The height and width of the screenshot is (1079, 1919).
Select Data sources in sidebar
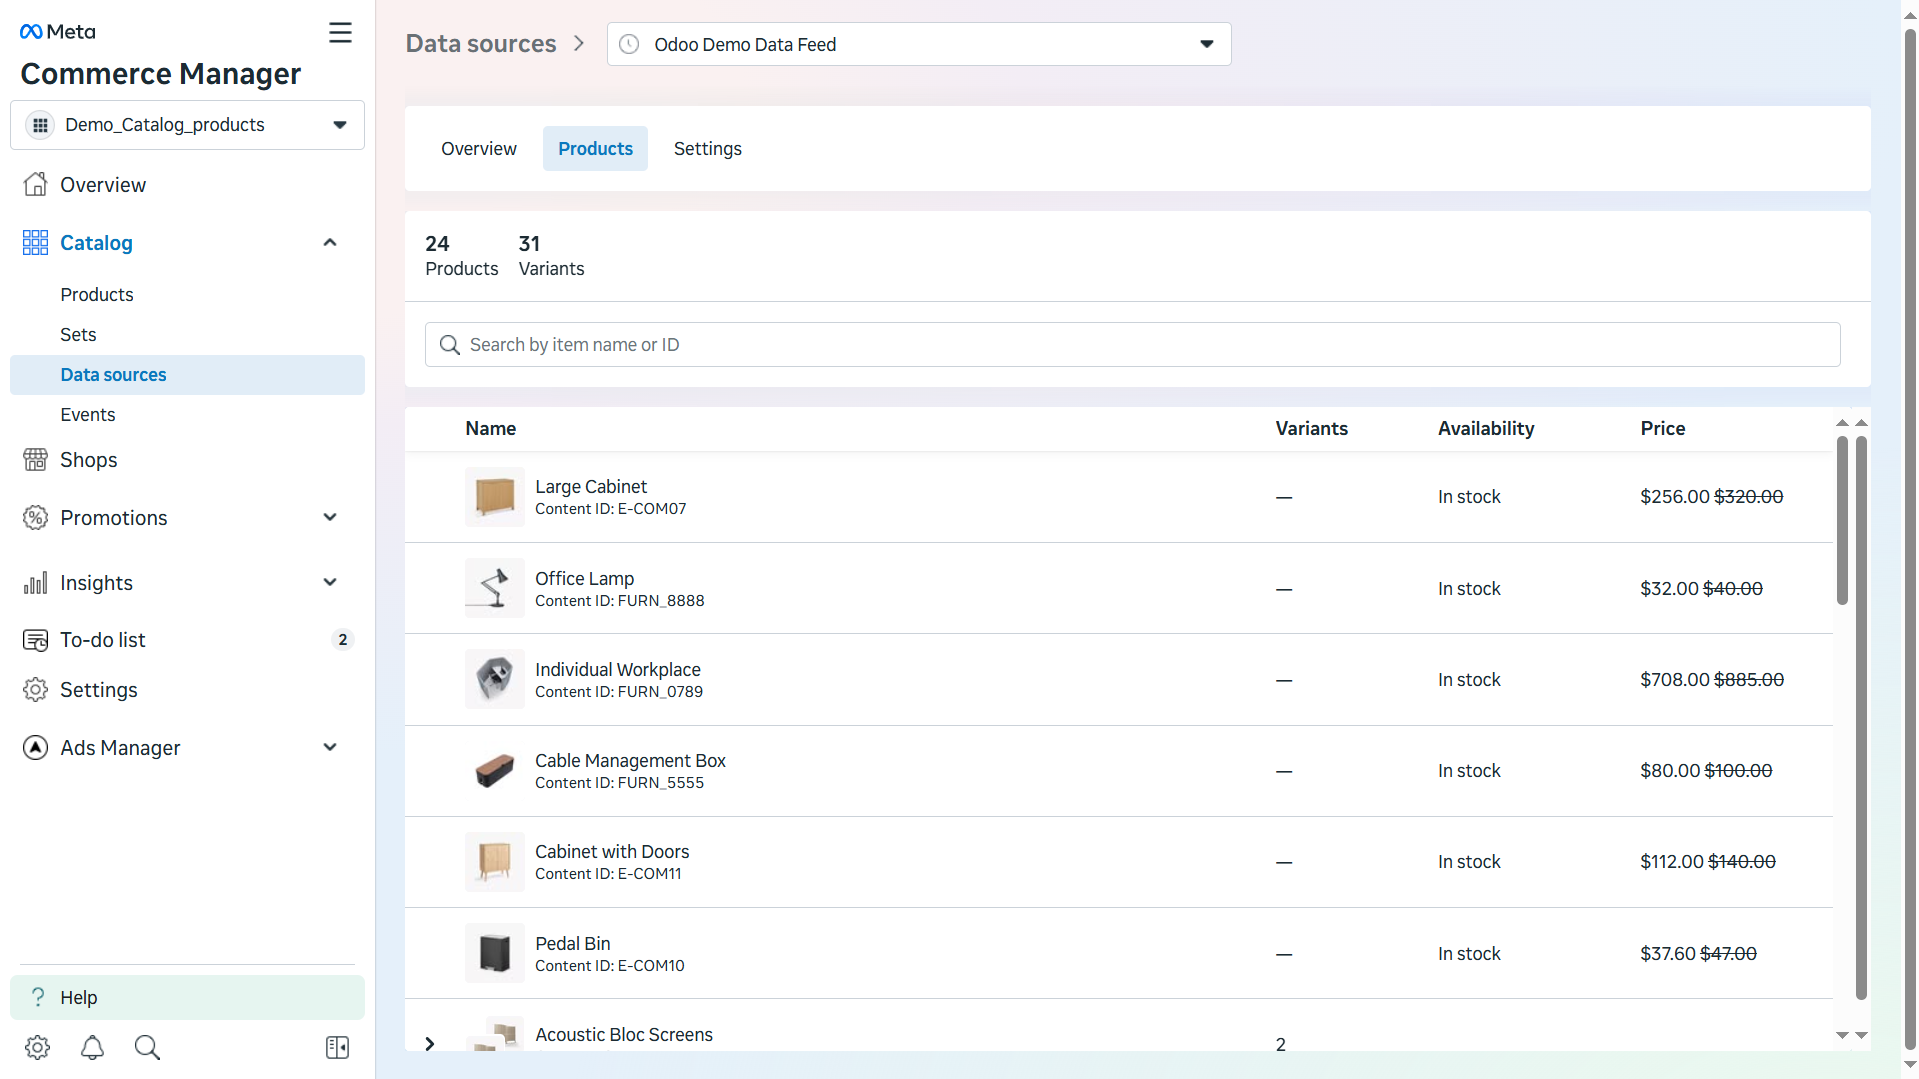(187, 374)
